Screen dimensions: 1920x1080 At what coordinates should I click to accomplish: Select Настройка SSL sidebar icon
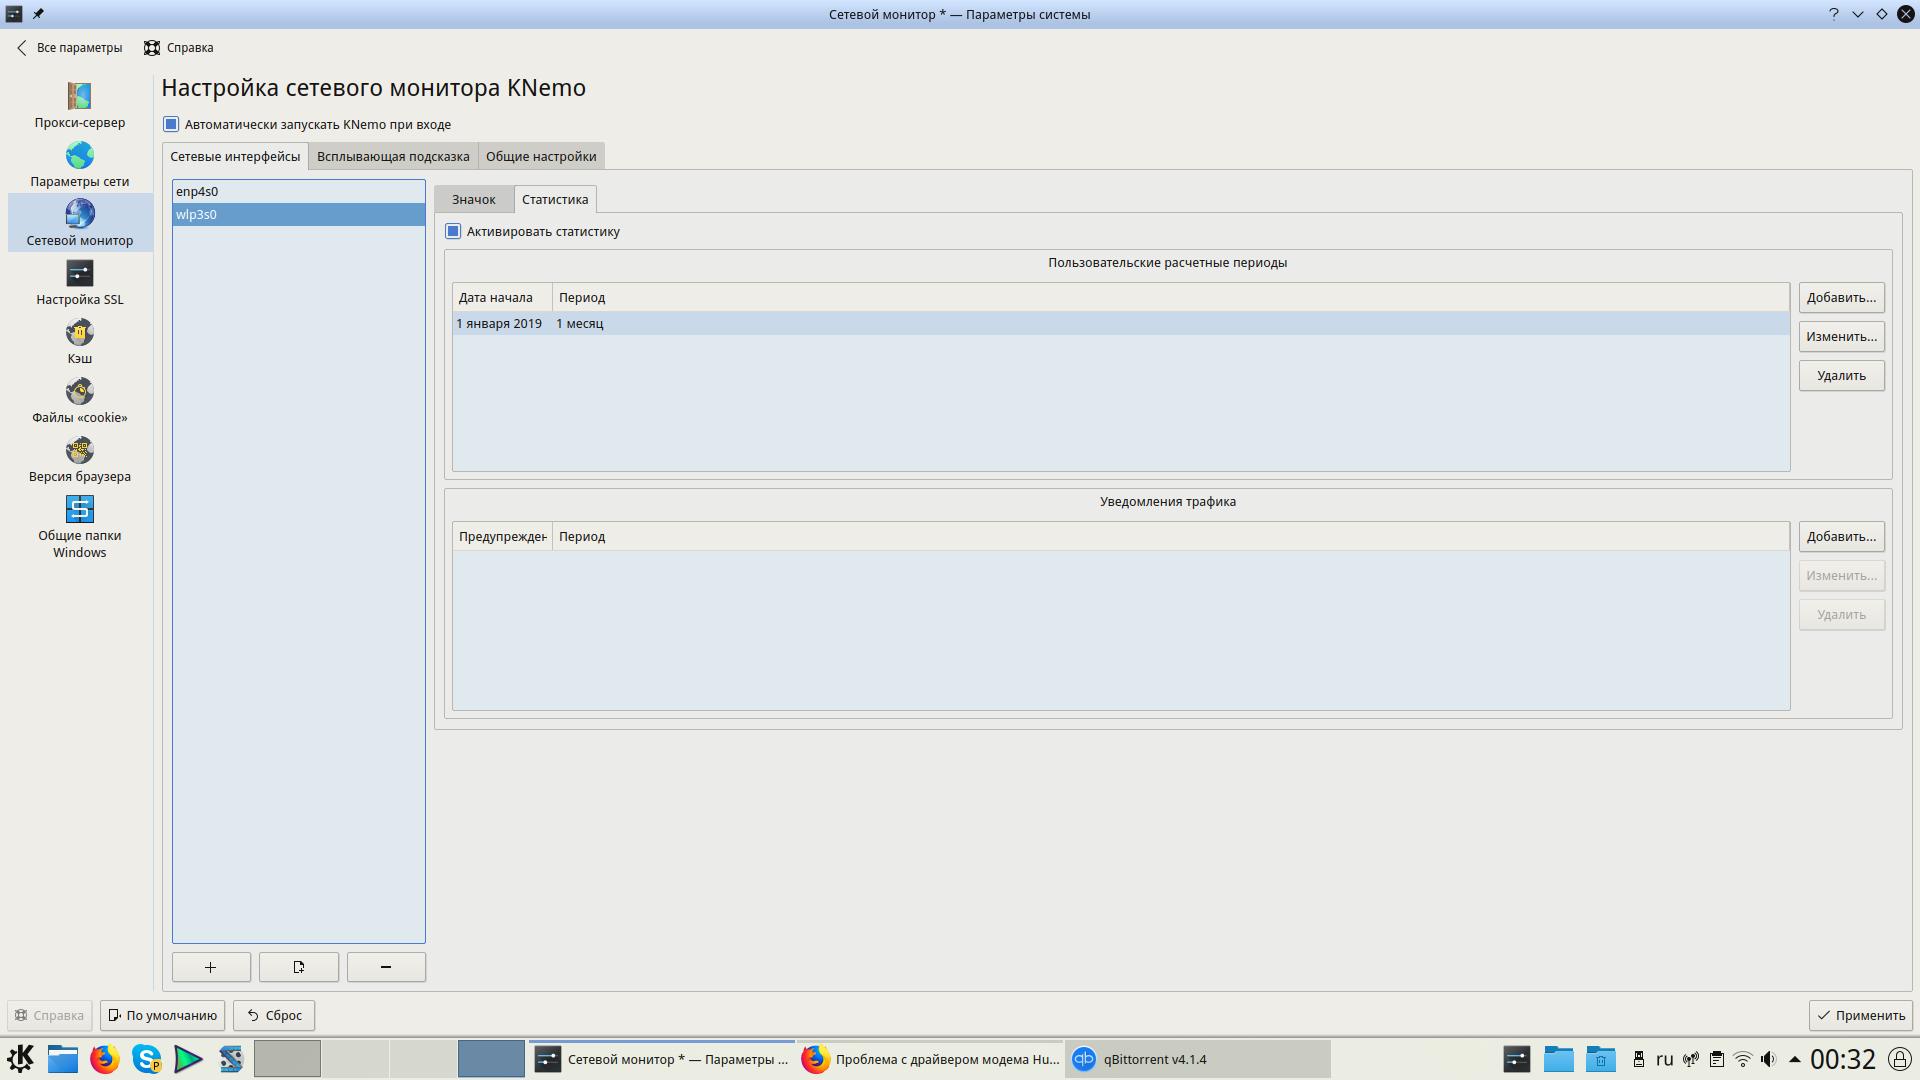pyautogui.click(x=79, y=282)
